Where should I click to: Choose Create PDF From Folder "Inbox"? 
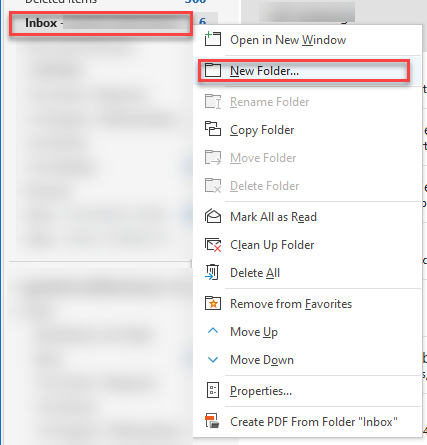pos(314,422)
